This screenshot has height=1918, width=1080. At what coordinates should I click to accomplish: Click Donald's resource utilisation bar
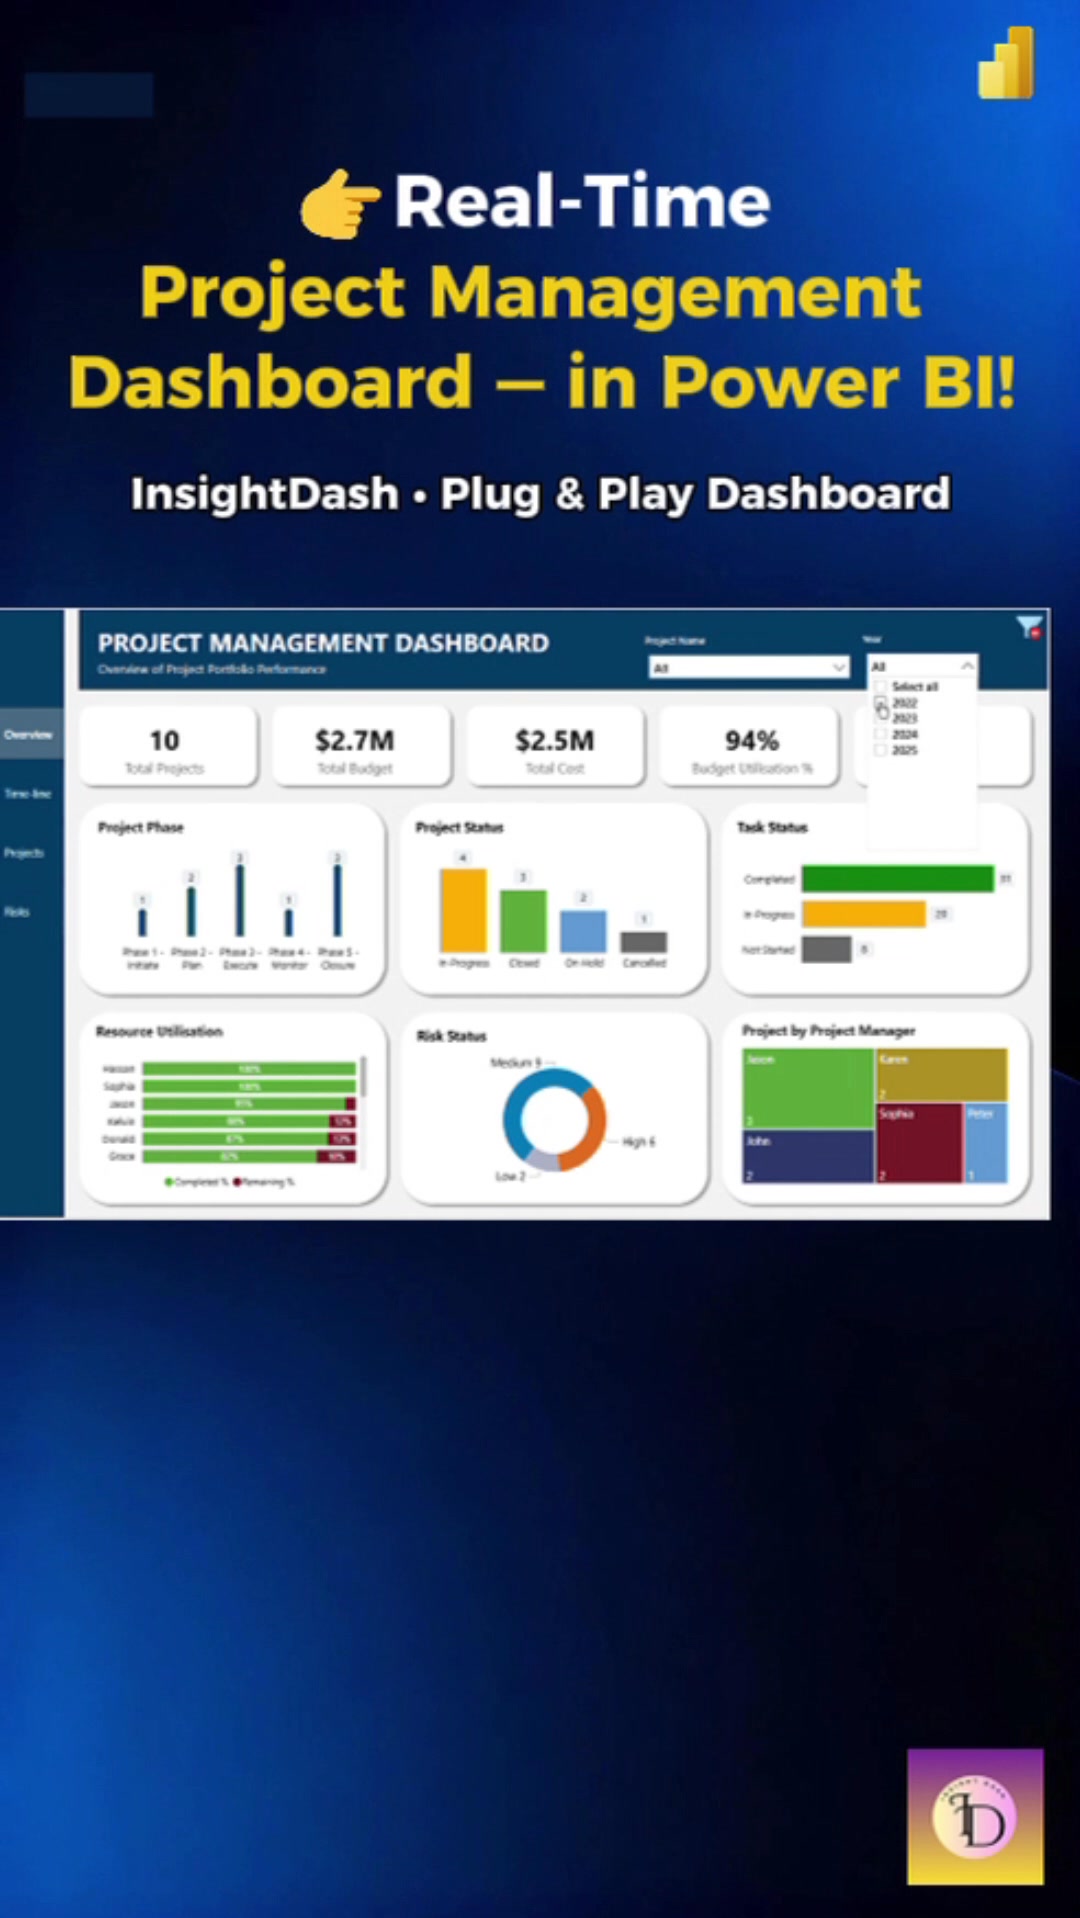(249, 1138)
